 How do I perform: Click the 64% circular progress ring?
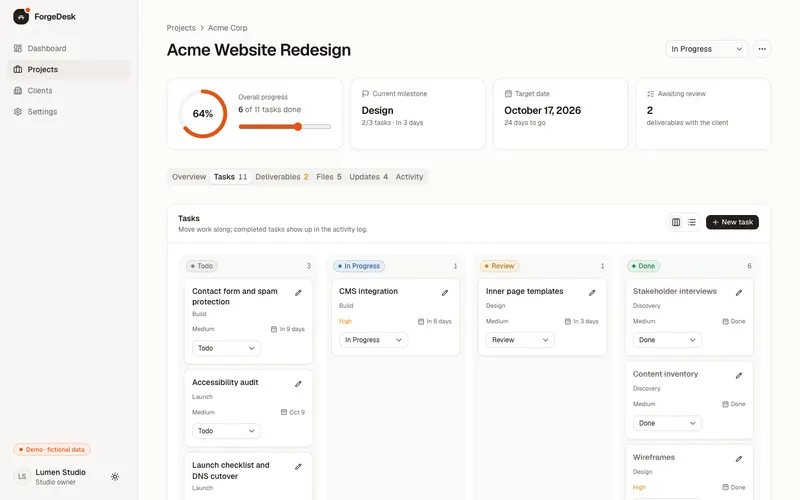[203, 114]
